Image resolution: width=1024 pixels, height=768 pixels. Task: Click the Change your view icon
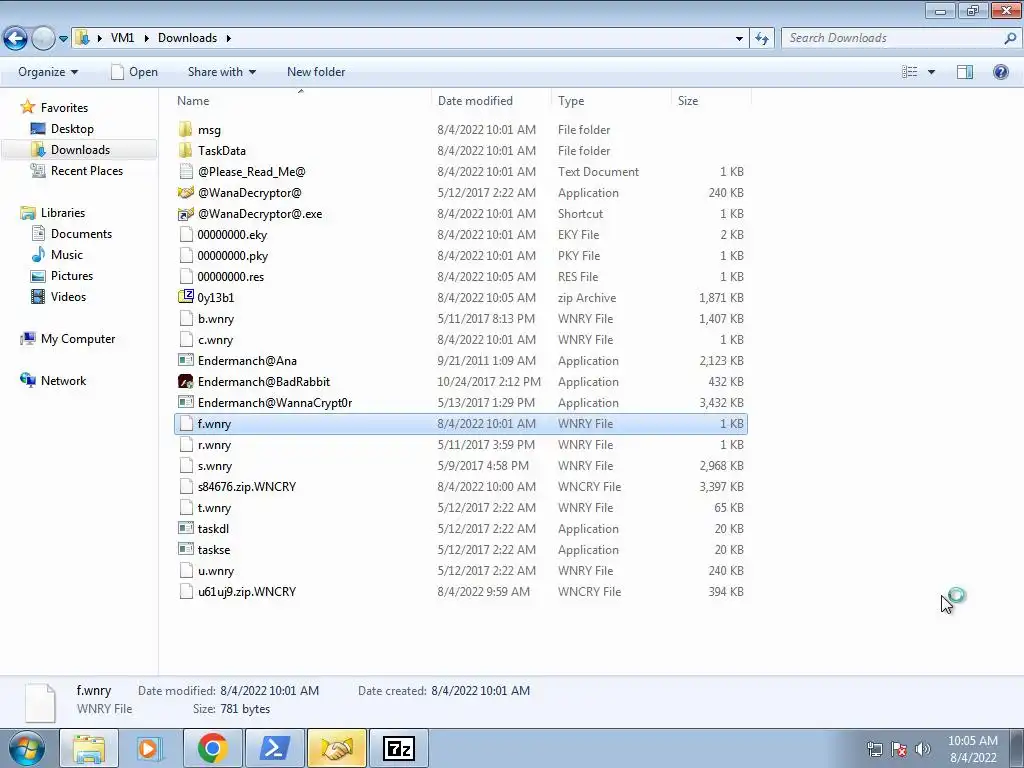(x=910, y=72)
